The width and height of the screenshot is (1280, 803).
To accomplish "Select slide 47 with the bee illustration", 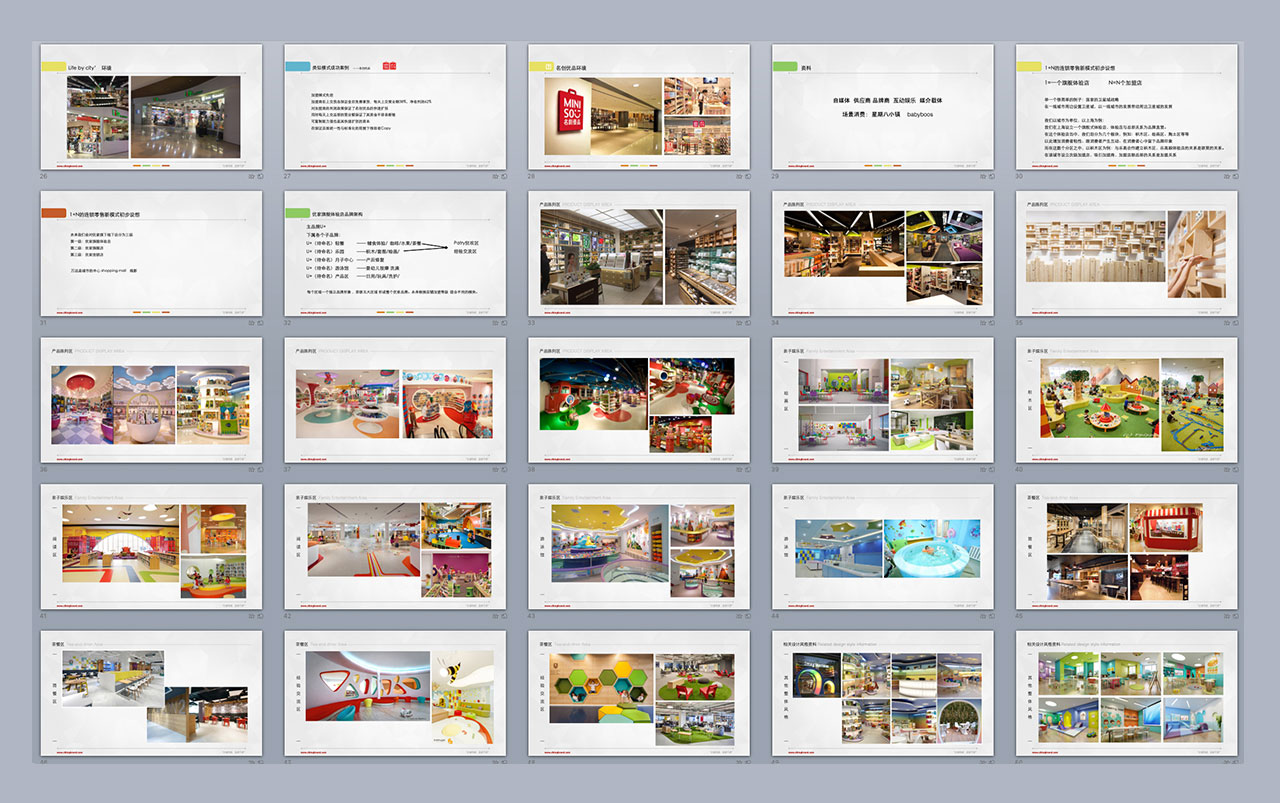I will pos(395,693).
